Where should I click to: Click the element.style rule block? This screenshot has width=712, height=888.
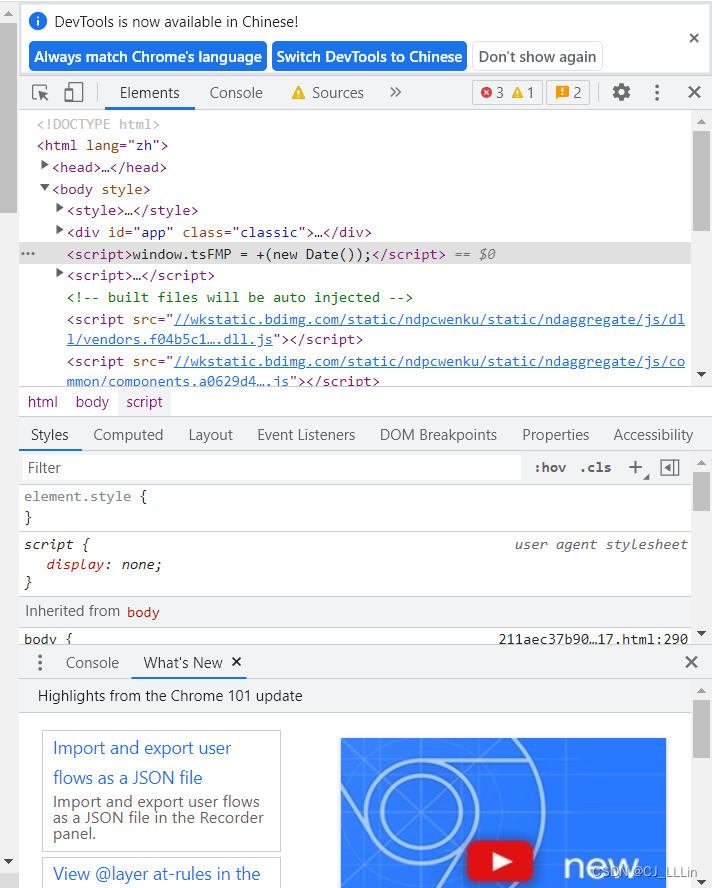pos(355,507)
